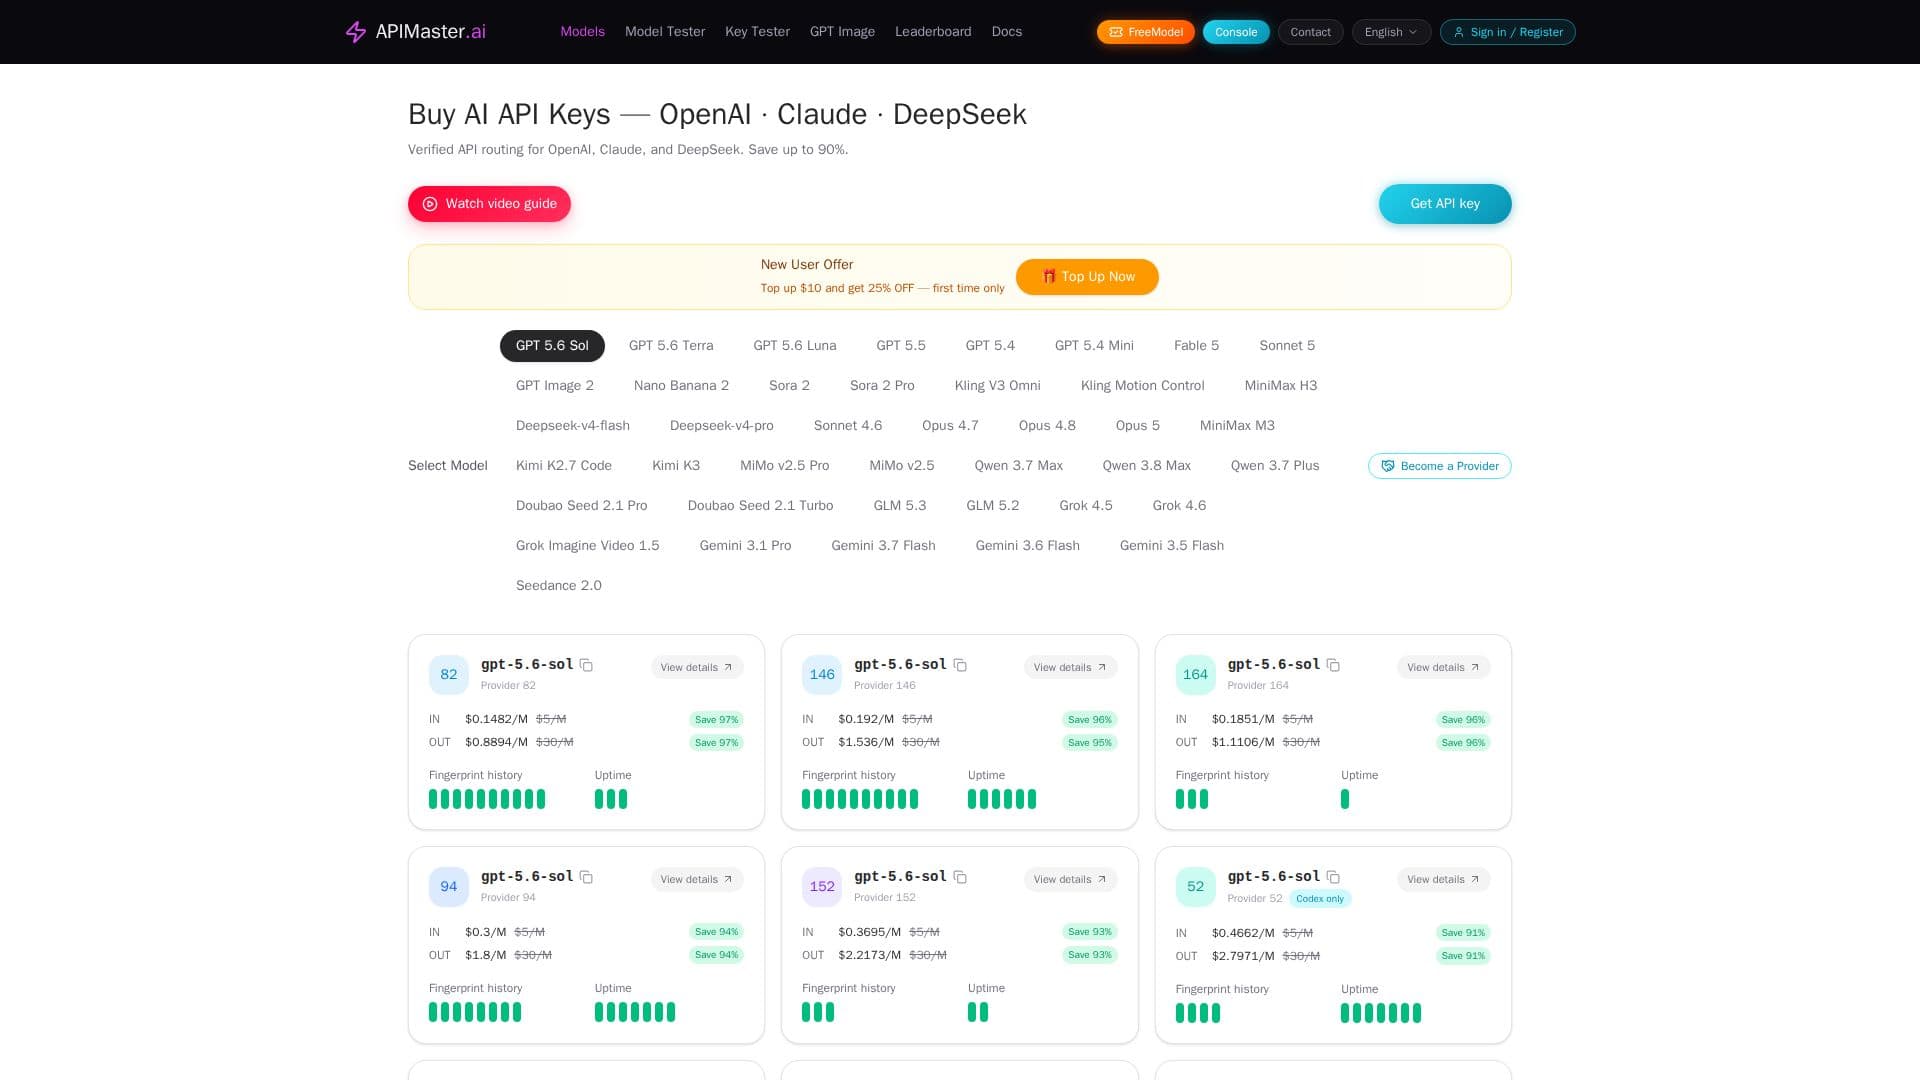The width and height of the screenshot is (1920, 1080).
Task: Click the 152 provider badge
Action: tap(822, 887)
